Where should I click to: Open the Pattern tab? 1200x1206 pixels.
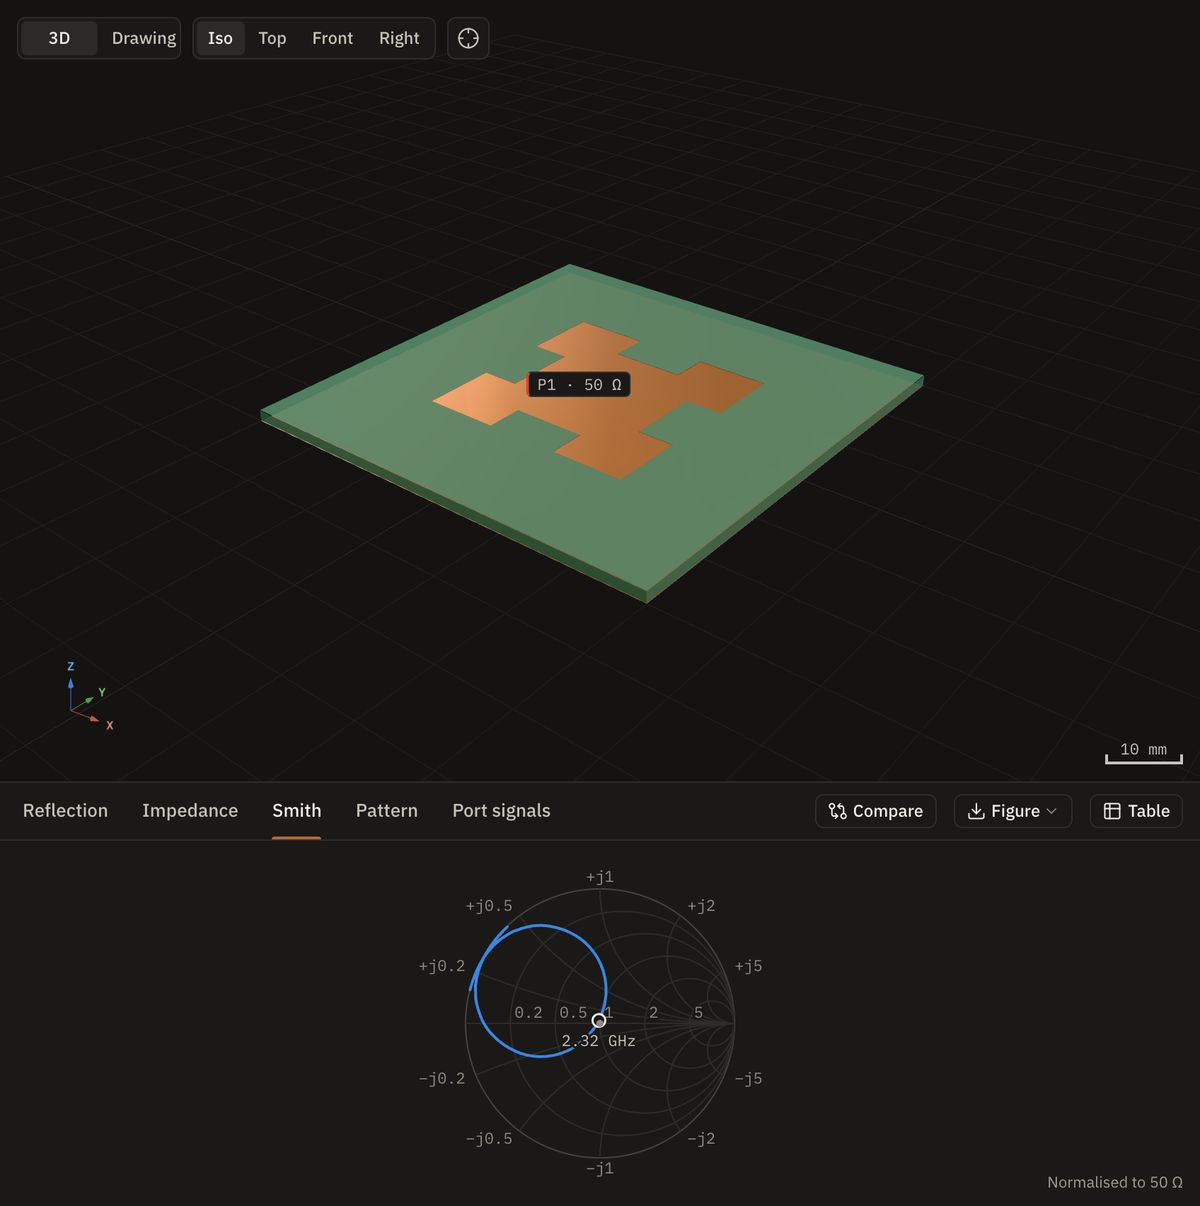(x=387, y=811)
